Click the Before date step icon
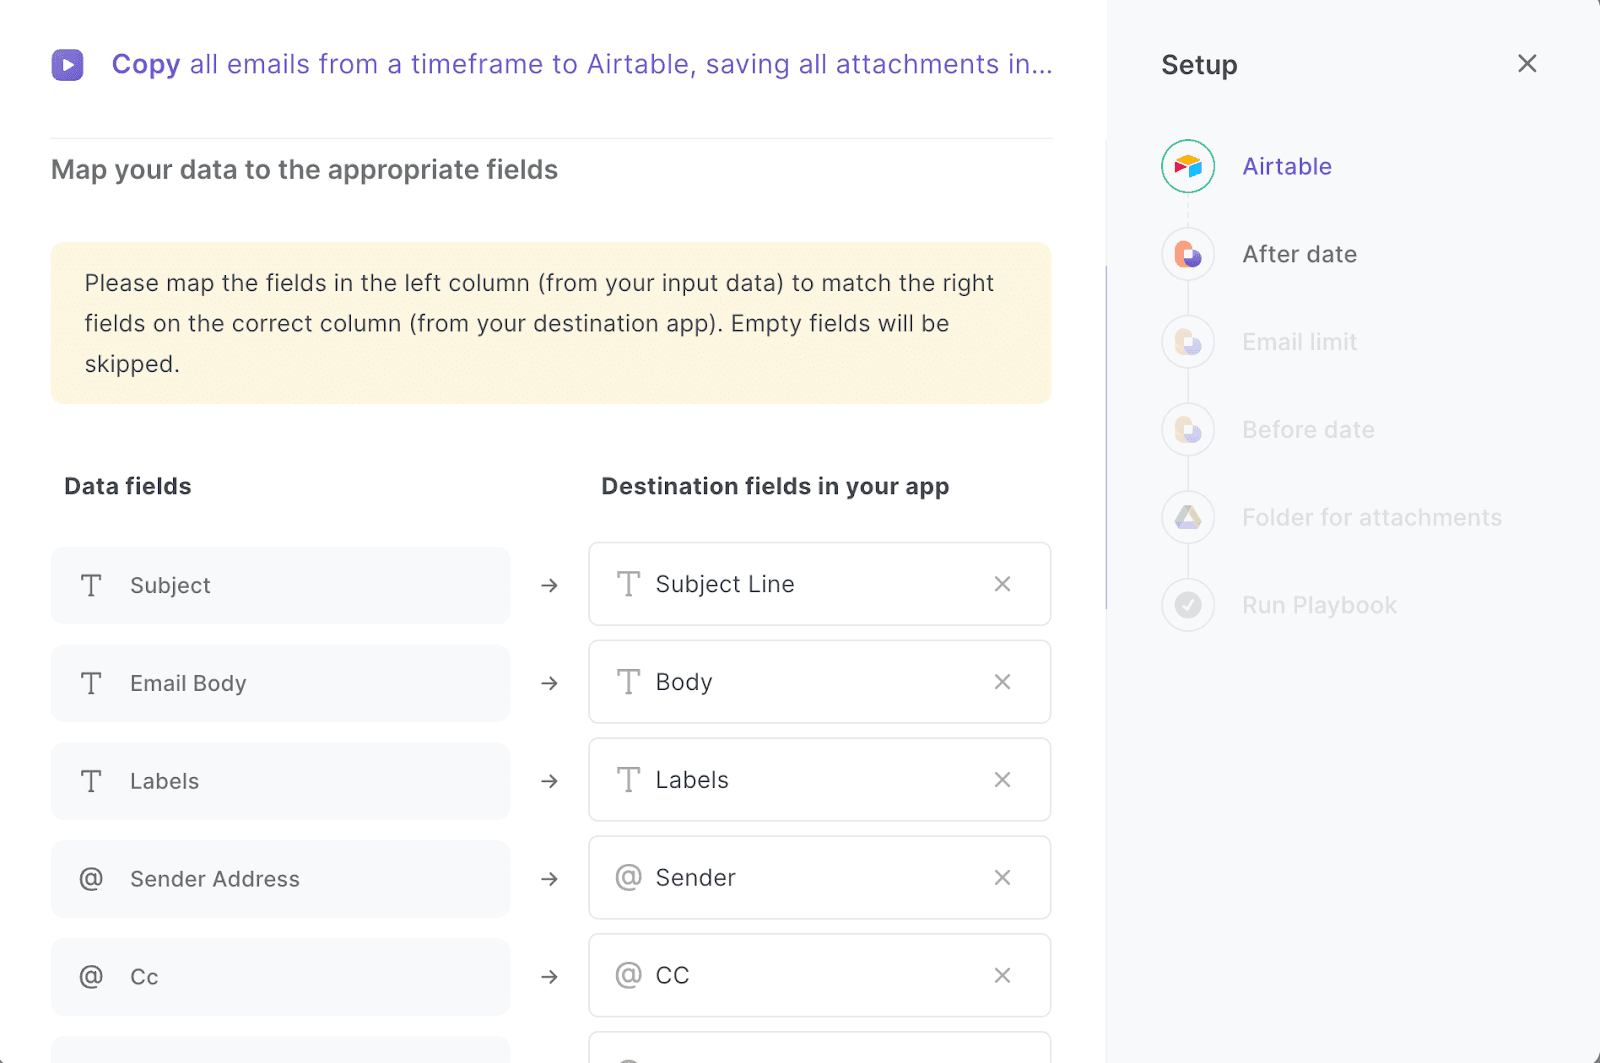This screenshot has height=1063, width=1600. pyautogui.click(x=1188, y=430)
